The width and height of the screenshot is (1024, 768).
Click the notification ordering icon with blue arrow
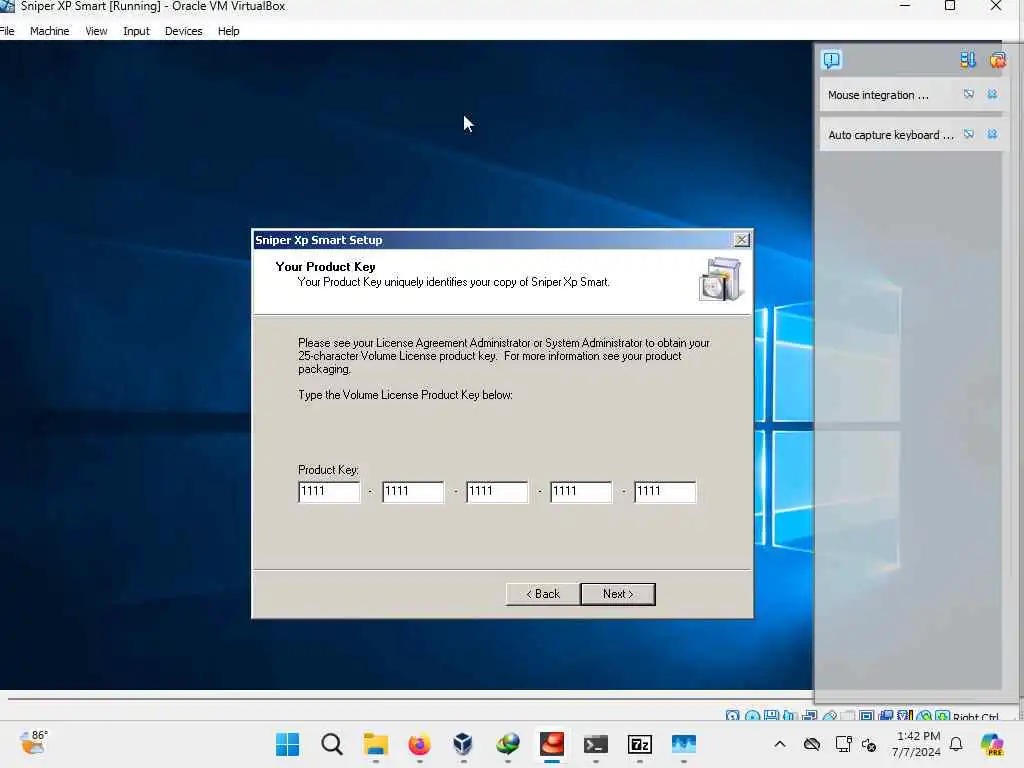click(x=968, y=60)
